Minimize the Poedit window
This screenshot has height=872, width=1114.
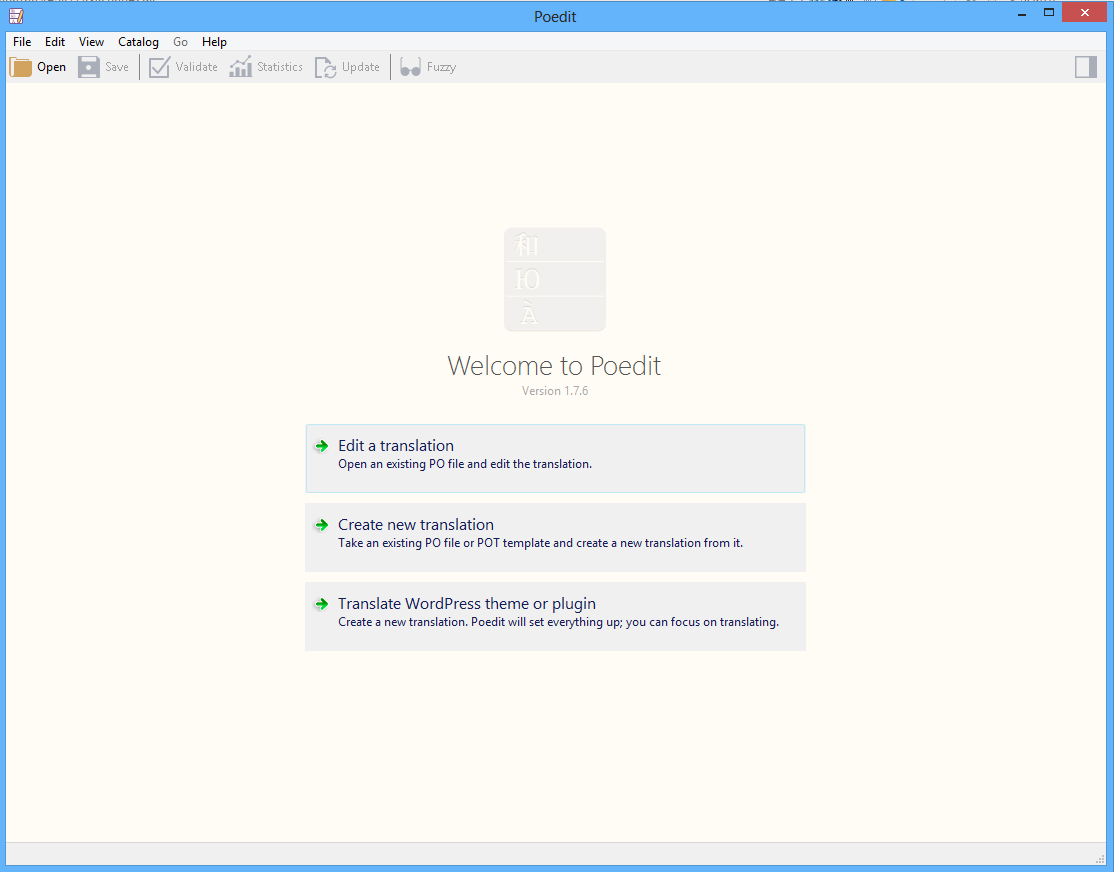[1022, 13]
